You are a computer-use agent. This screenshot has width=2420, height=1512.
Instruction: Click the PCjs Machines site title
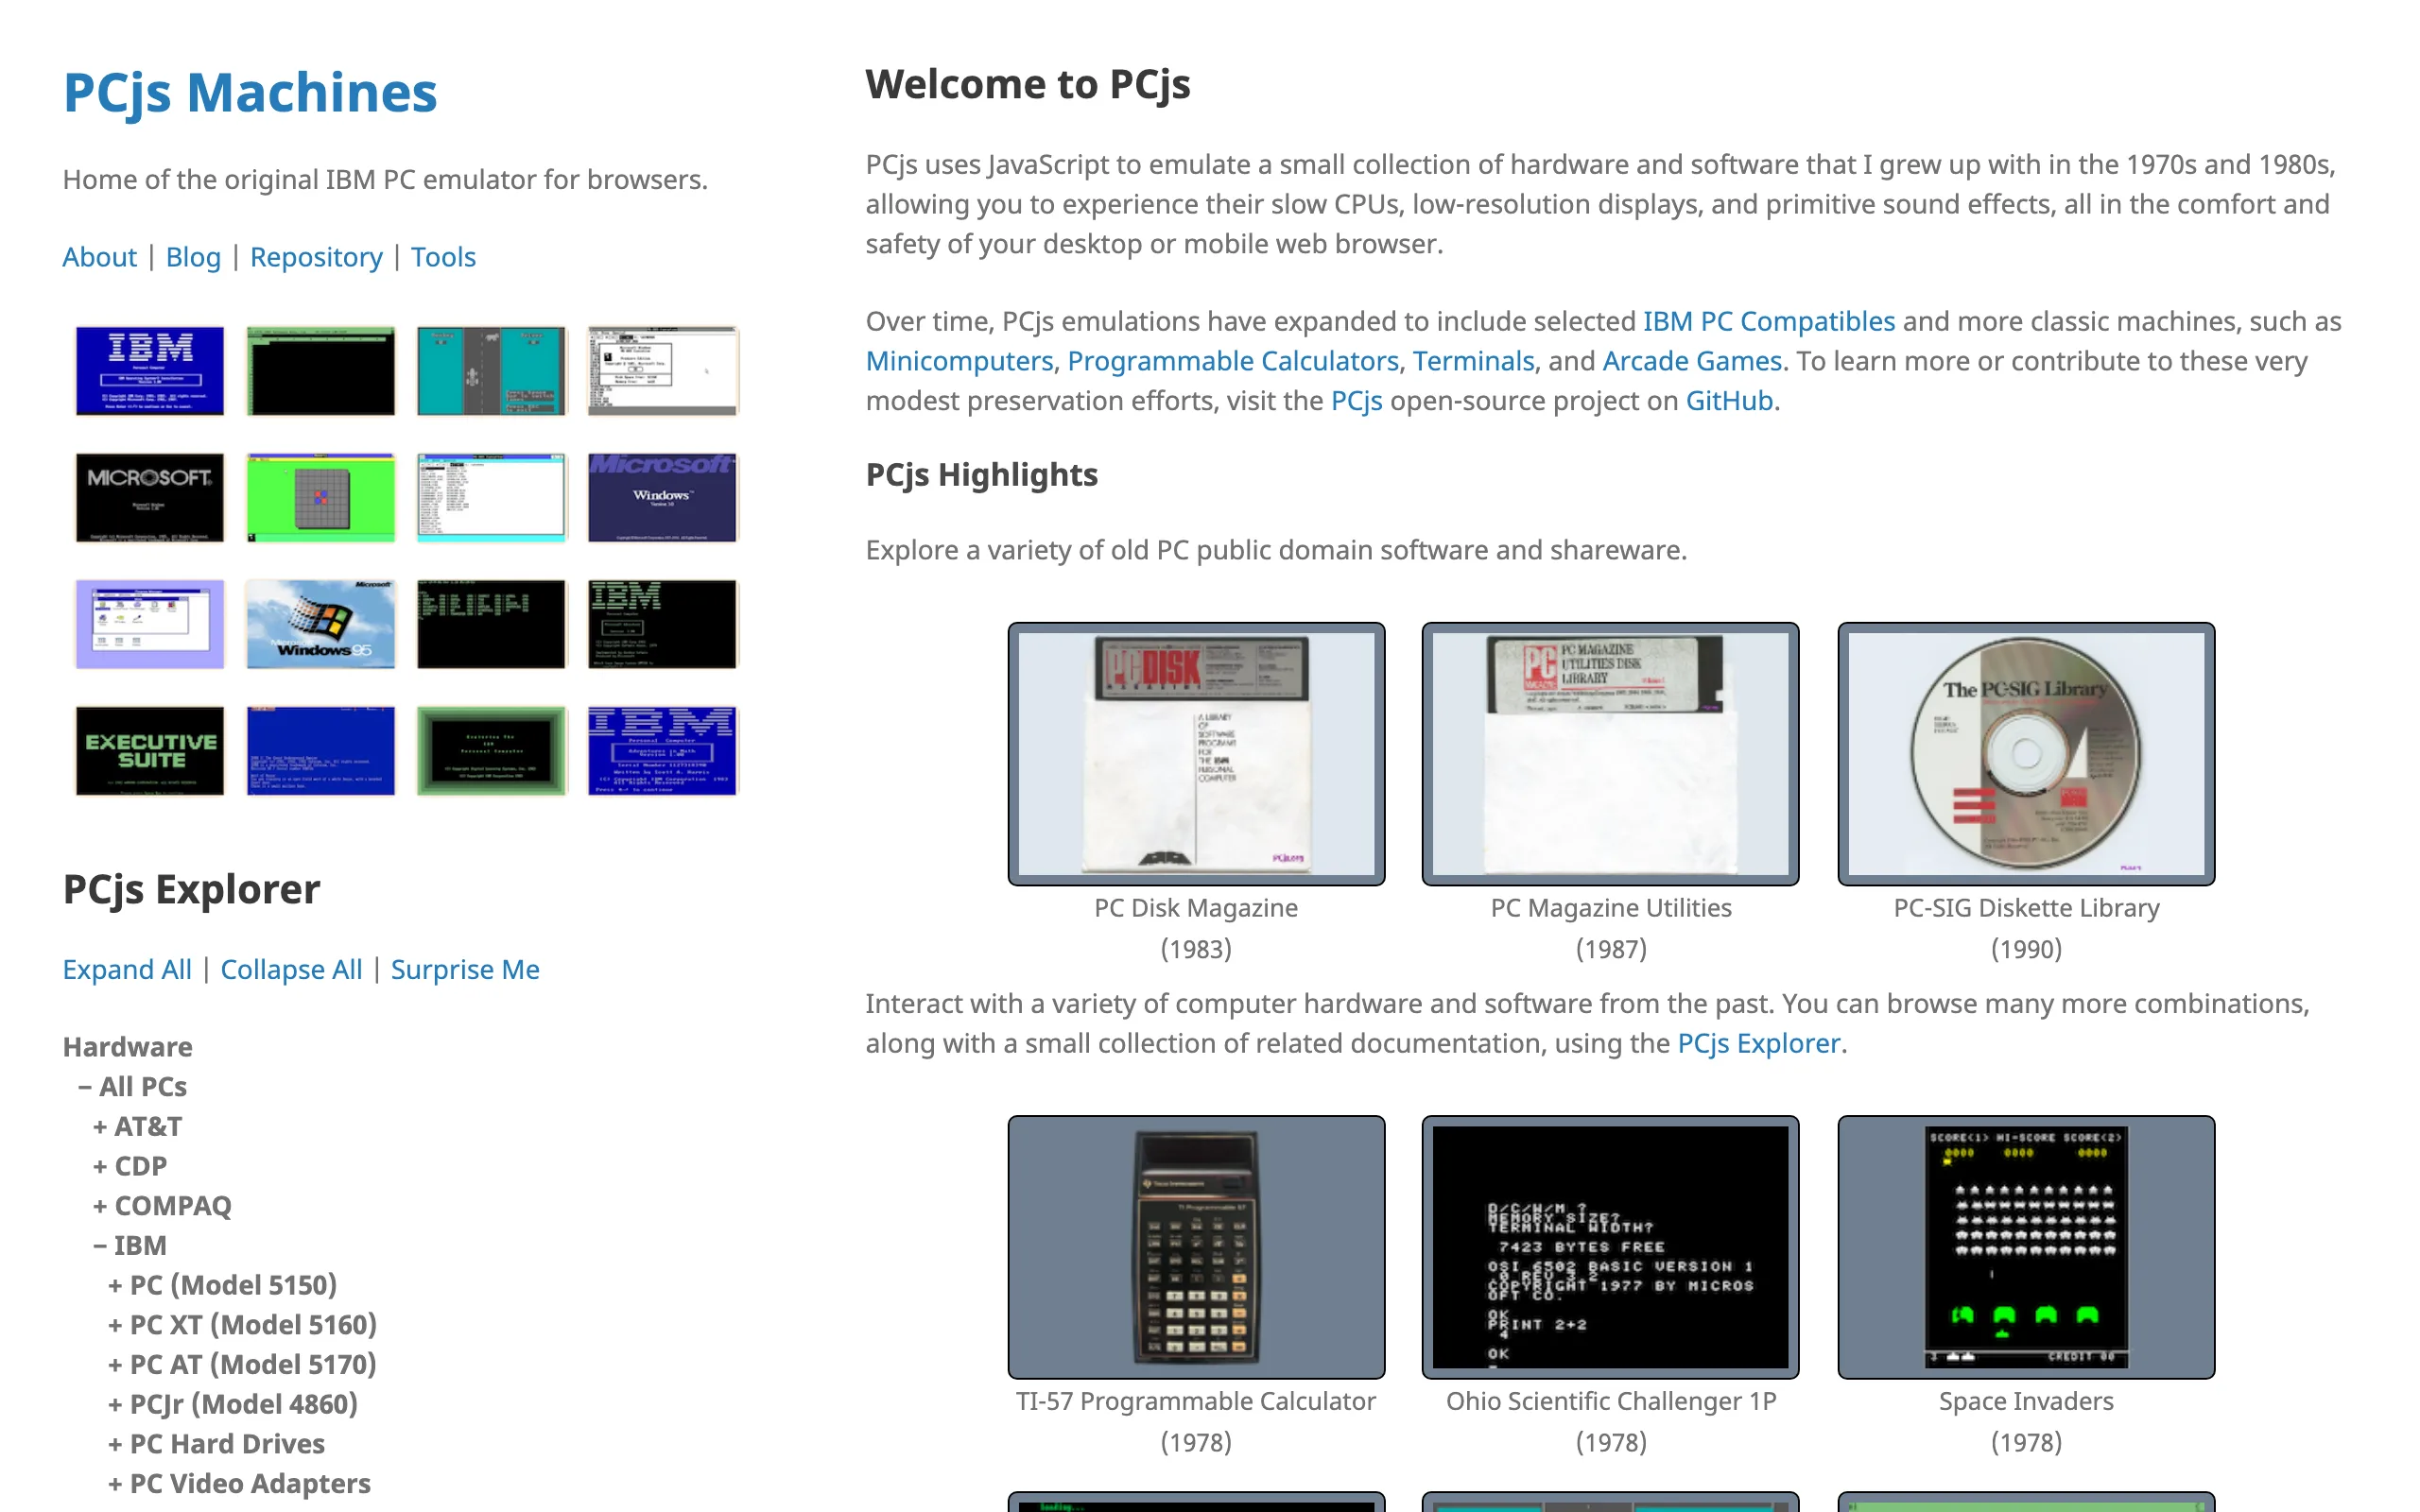pos(250,92)
